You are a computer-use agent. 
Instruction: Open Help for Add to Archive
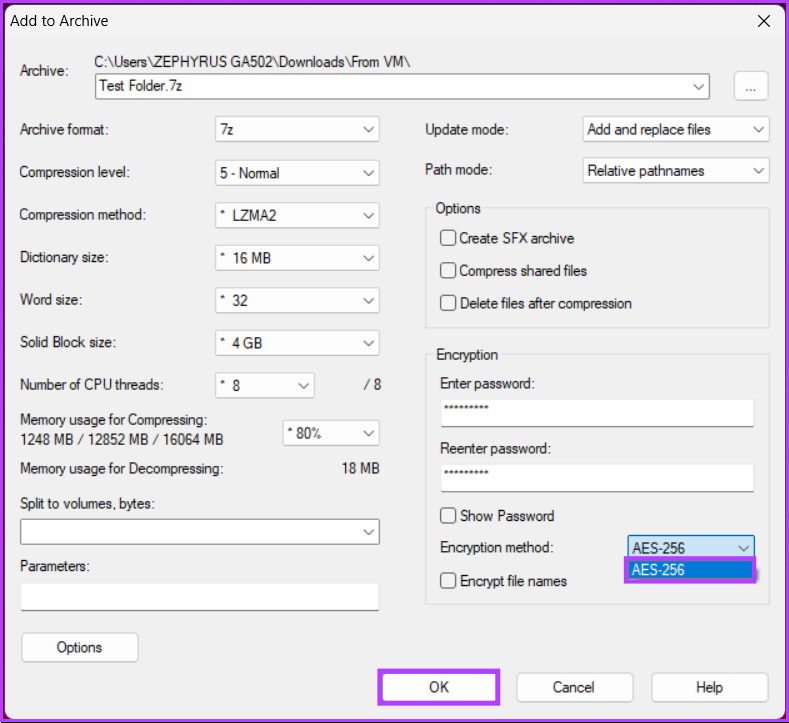click(x=709, y=687)
